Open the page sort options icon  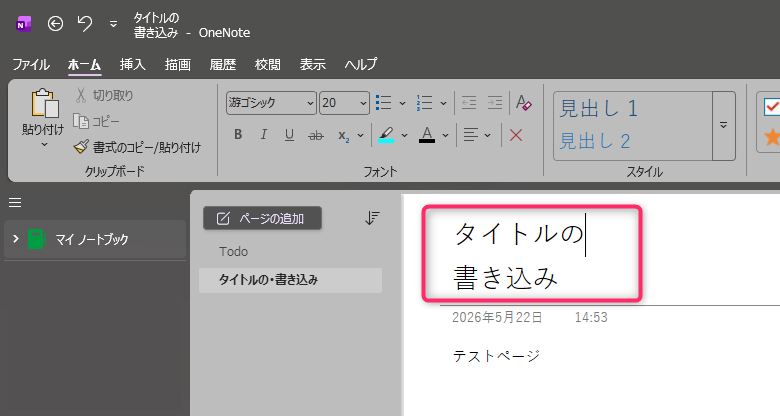click(x=372, y=218)
